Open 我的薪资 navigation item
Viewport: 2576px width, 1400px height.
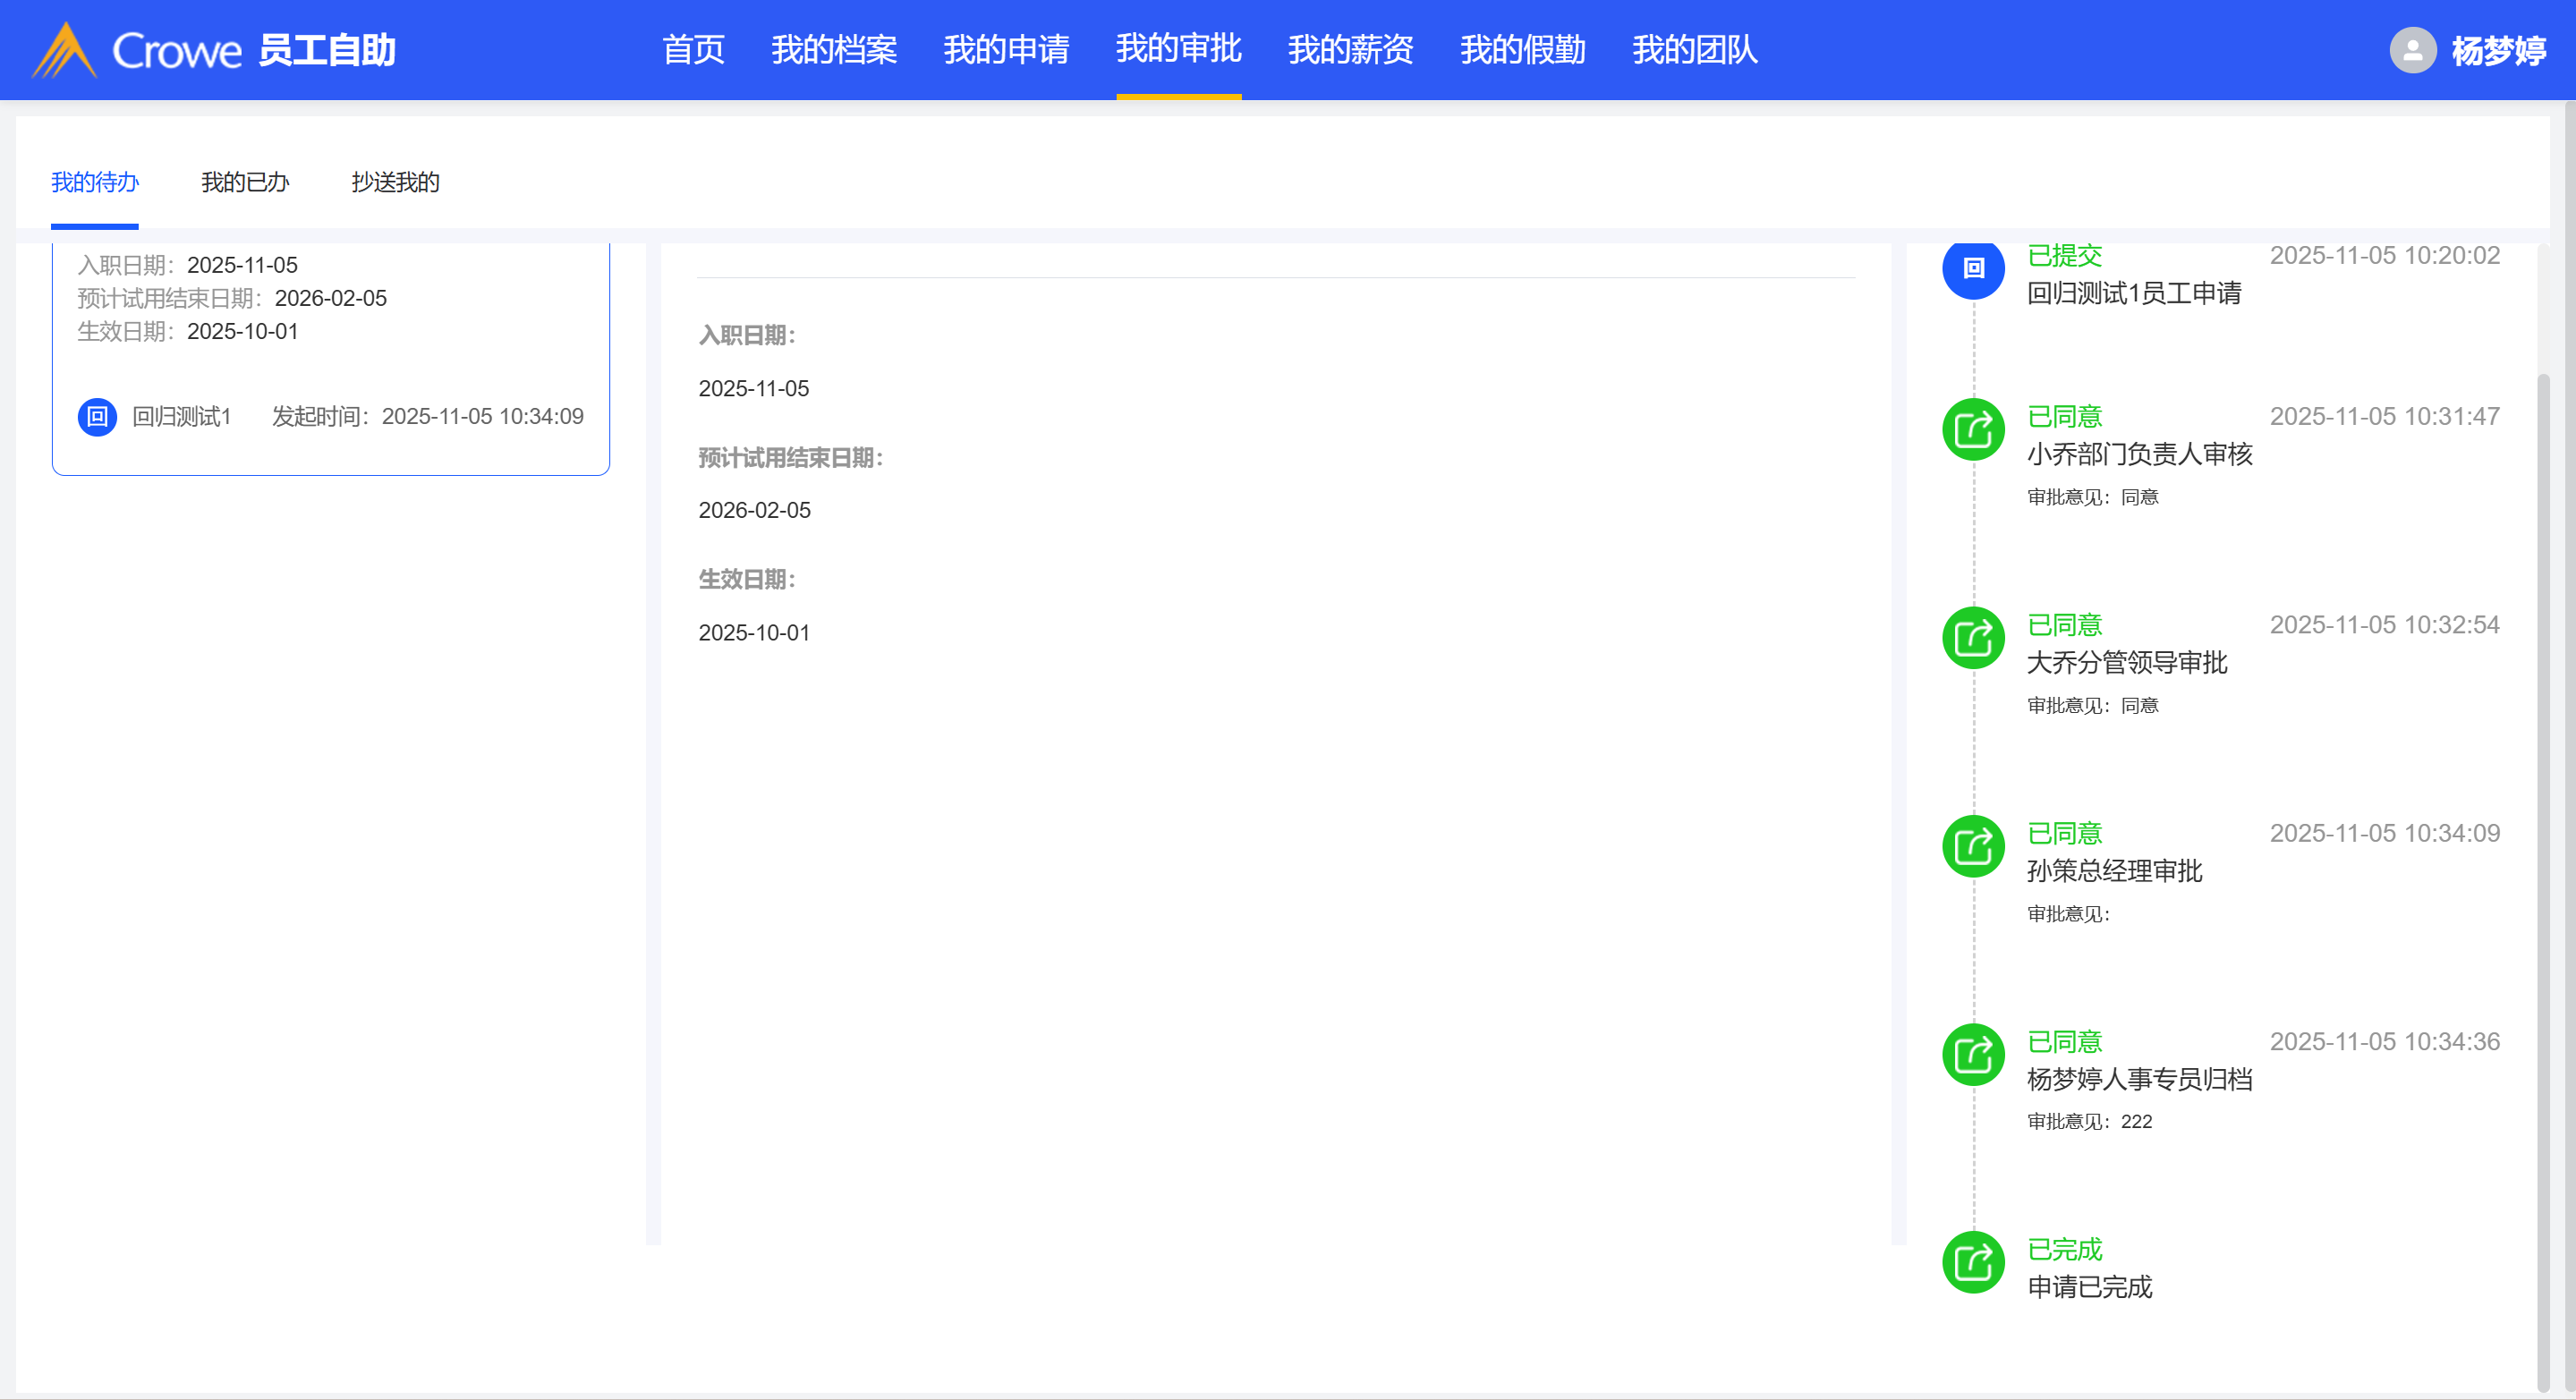pos(1350,50)
